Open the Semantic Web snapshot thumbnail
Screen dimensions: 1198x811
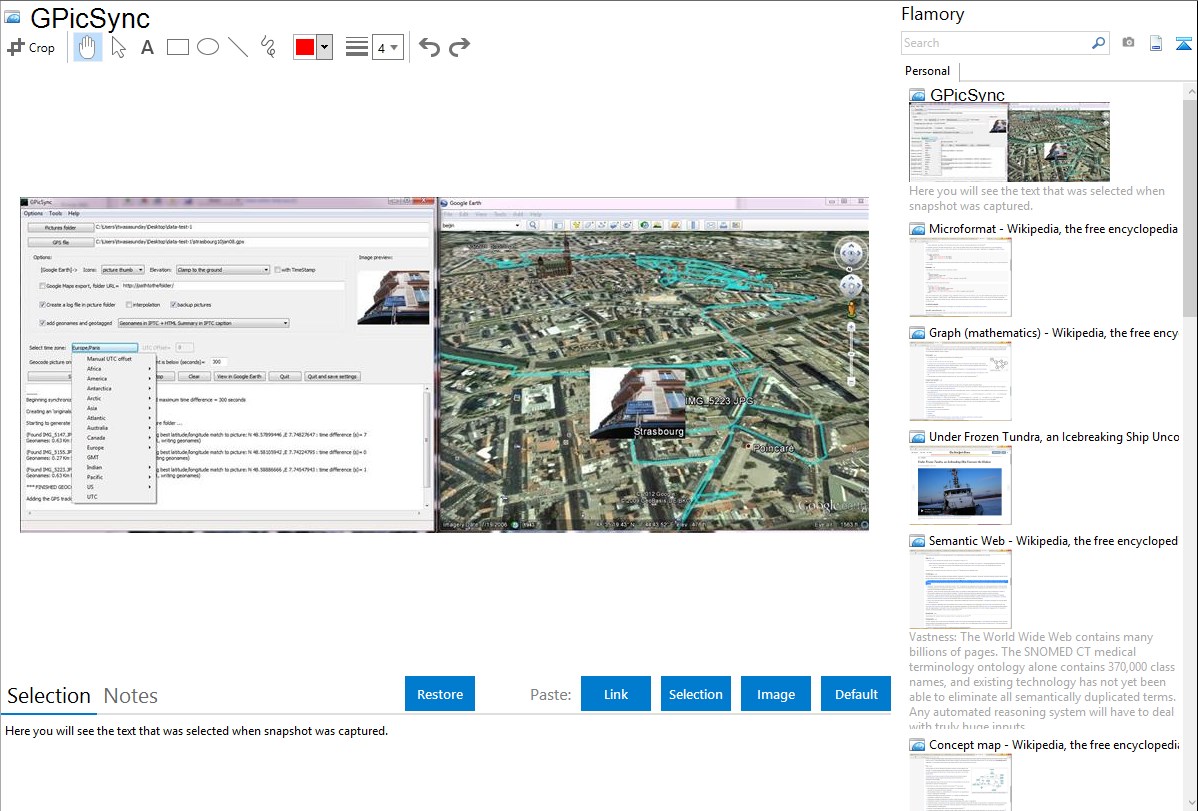point(960,589)
